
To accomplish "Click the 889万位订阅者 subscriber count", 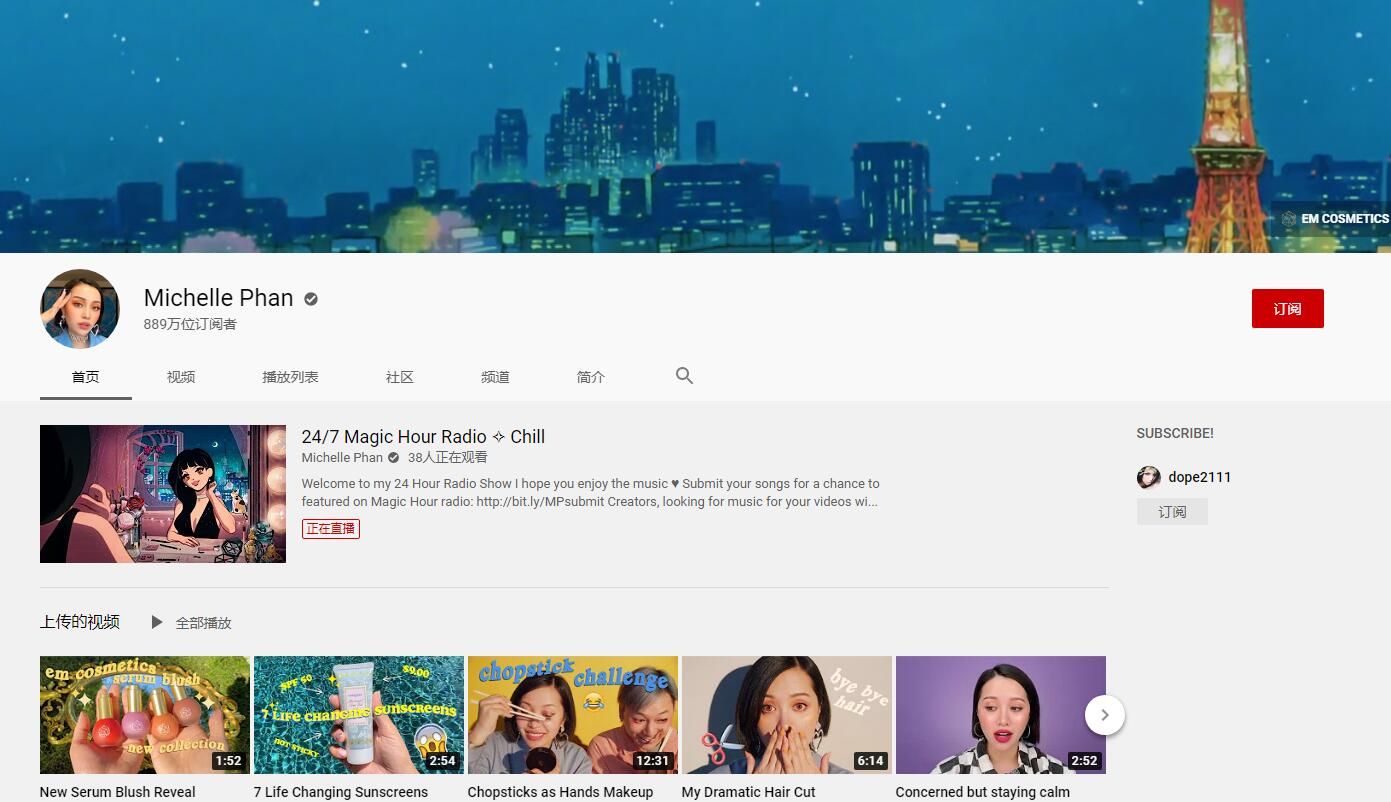I will 190,324.
